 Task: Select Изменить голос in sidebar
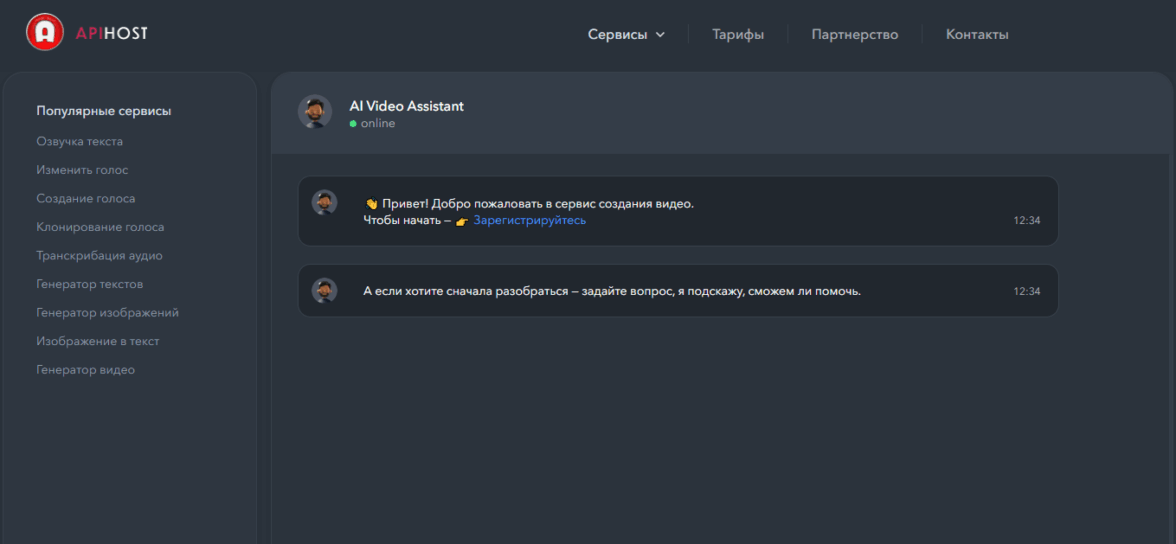82,170
